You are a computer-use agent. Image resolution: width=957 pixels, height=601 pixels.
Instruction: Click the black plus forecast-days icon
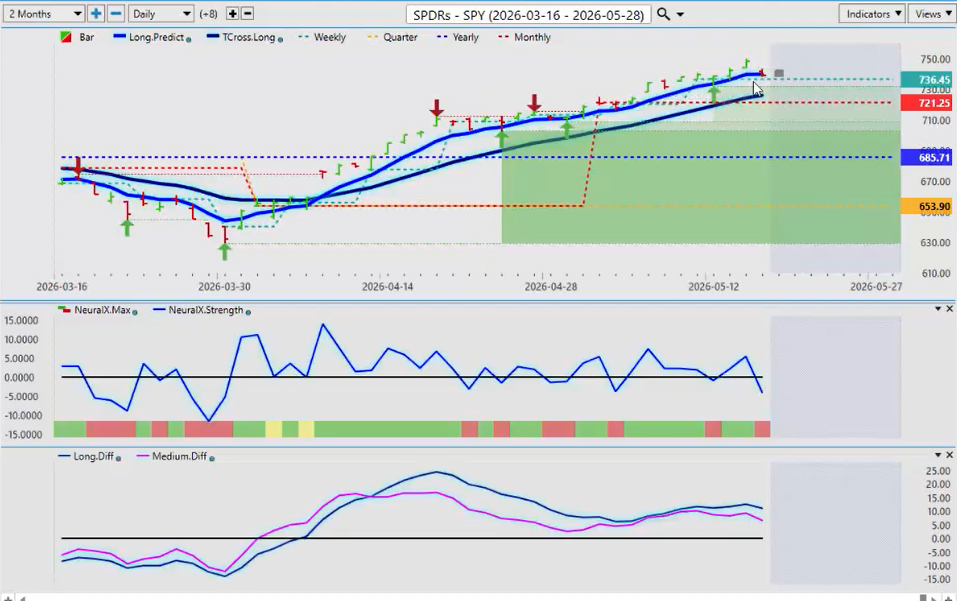233,13
